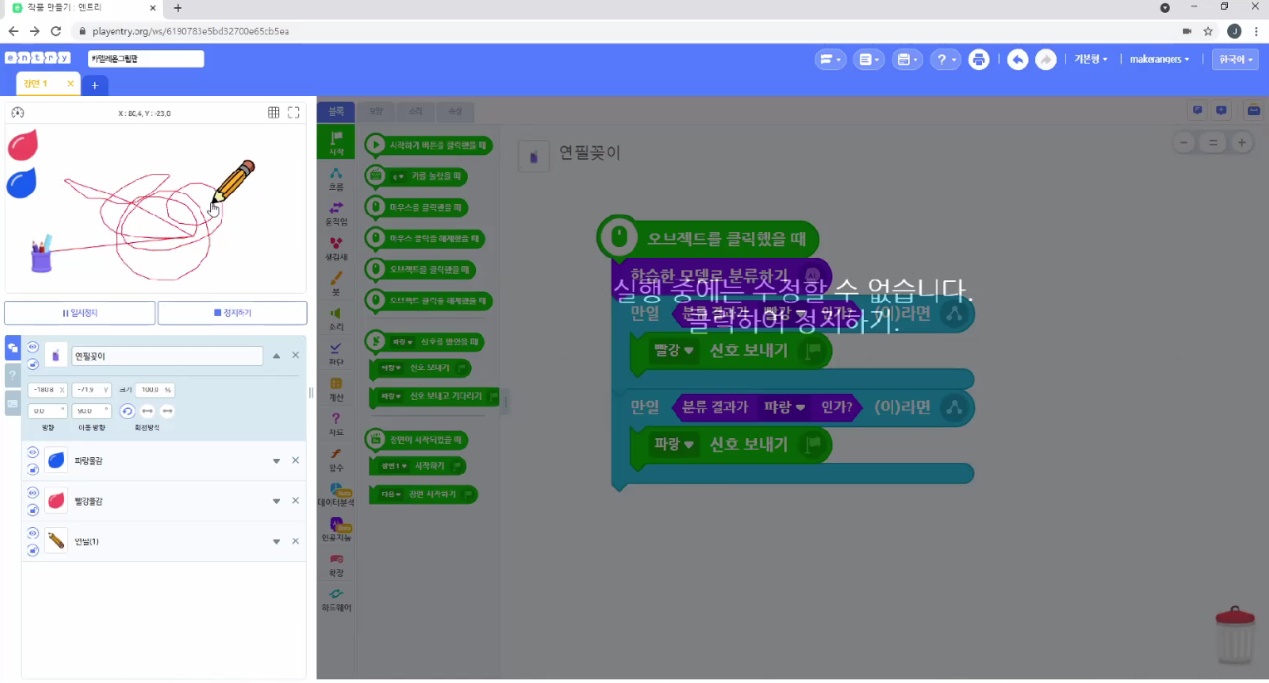Expand the 연필(1) object properties

click(x=277, y=541)
